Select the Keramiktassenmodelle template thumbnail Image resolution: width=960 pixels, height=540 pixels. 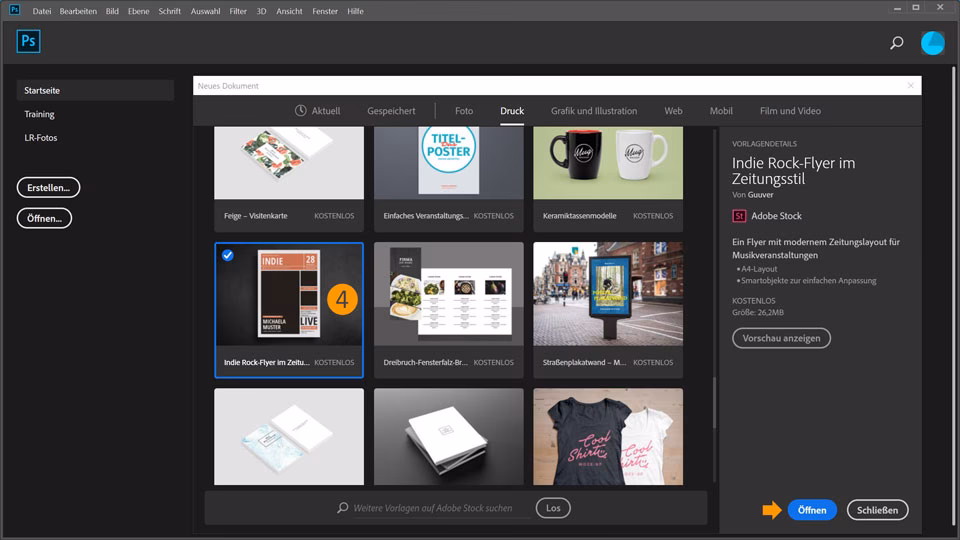point(608,163)
